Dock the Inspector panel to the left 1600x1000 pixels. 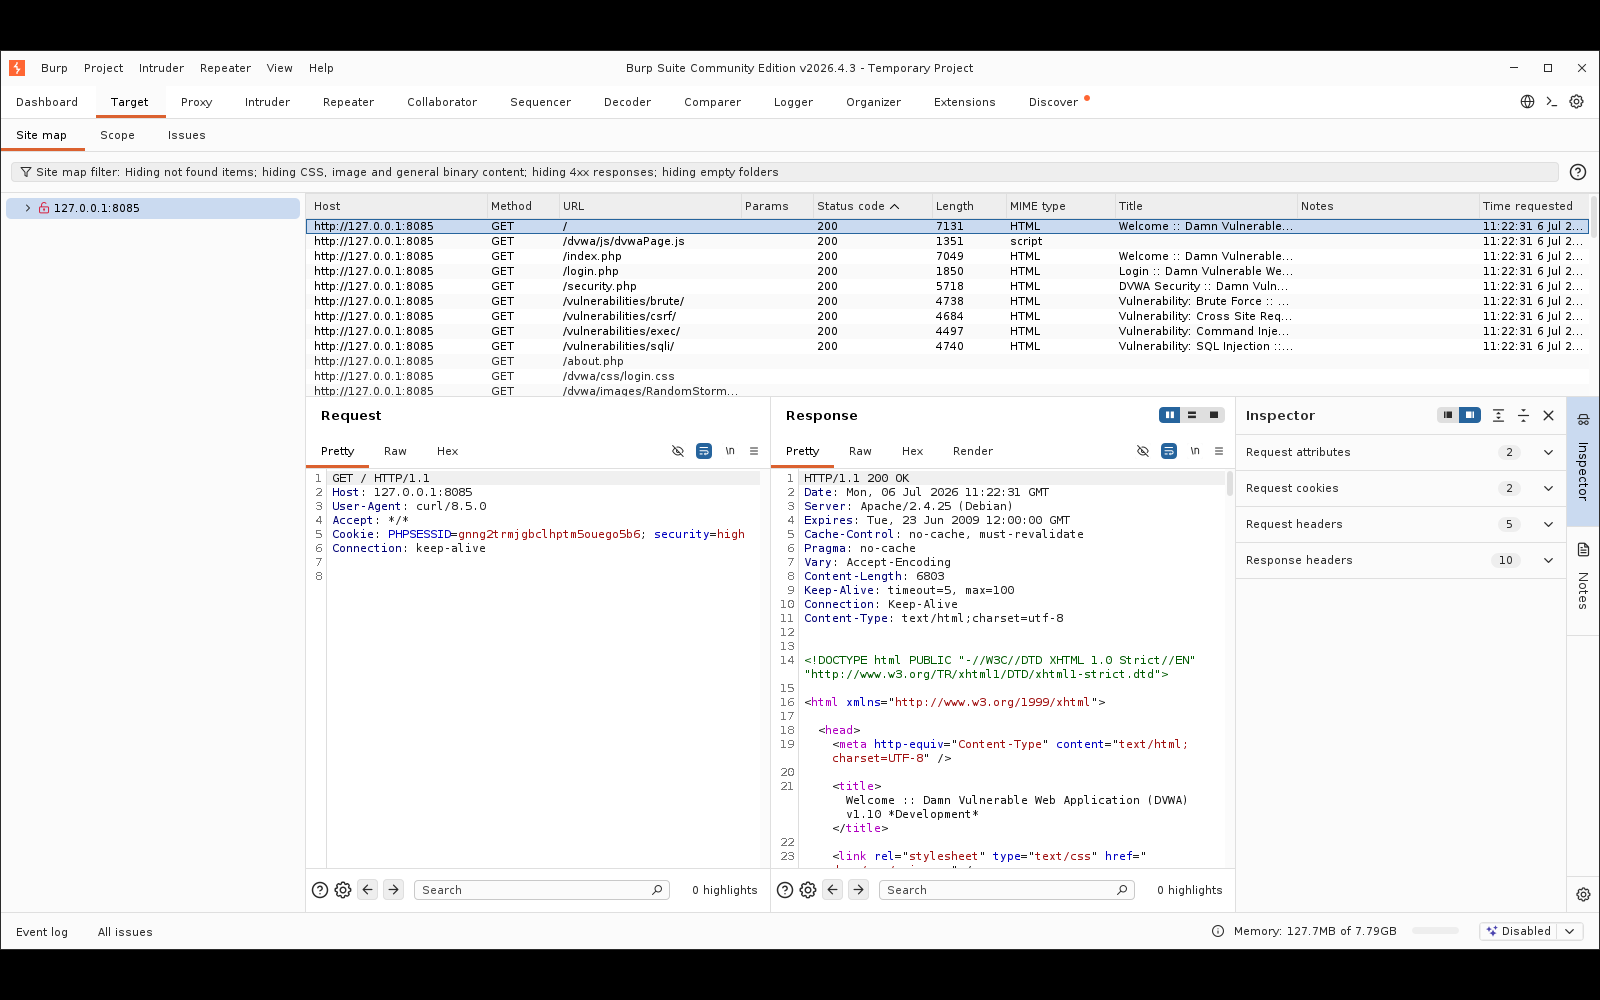click(x=1448, y=415)
